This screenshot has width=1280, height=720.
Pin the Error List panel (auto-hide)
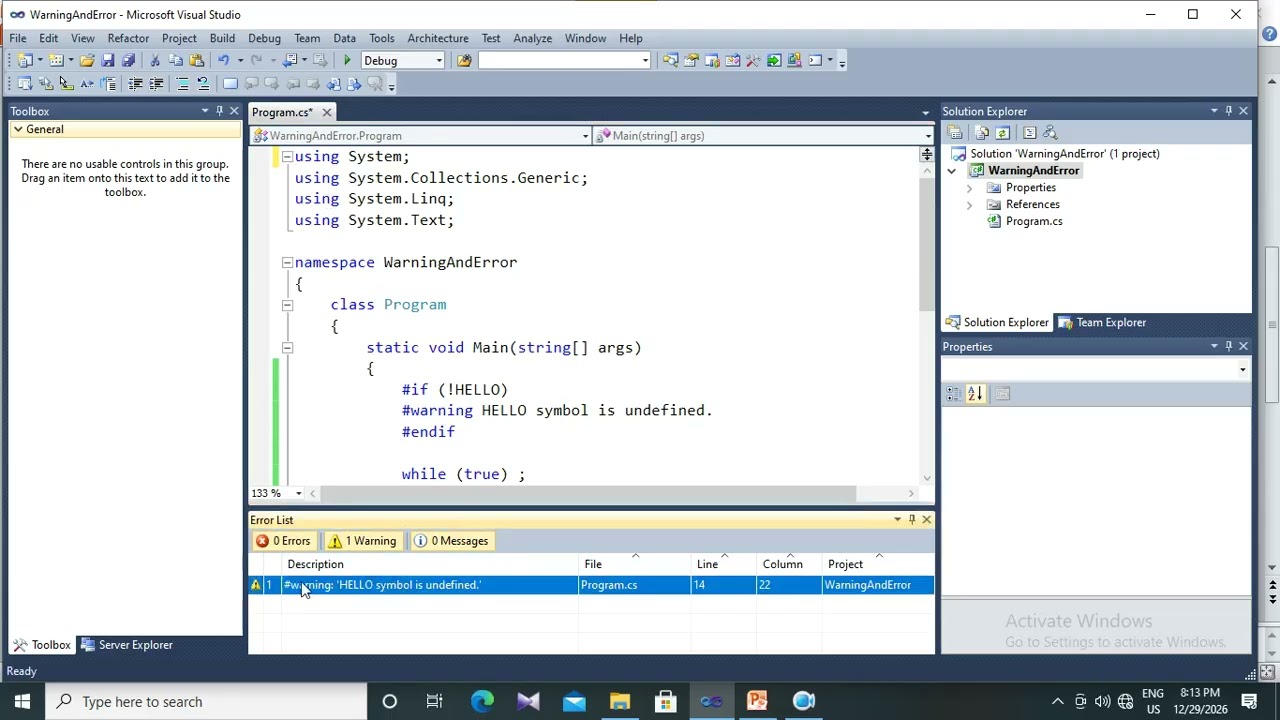(912, 520)
